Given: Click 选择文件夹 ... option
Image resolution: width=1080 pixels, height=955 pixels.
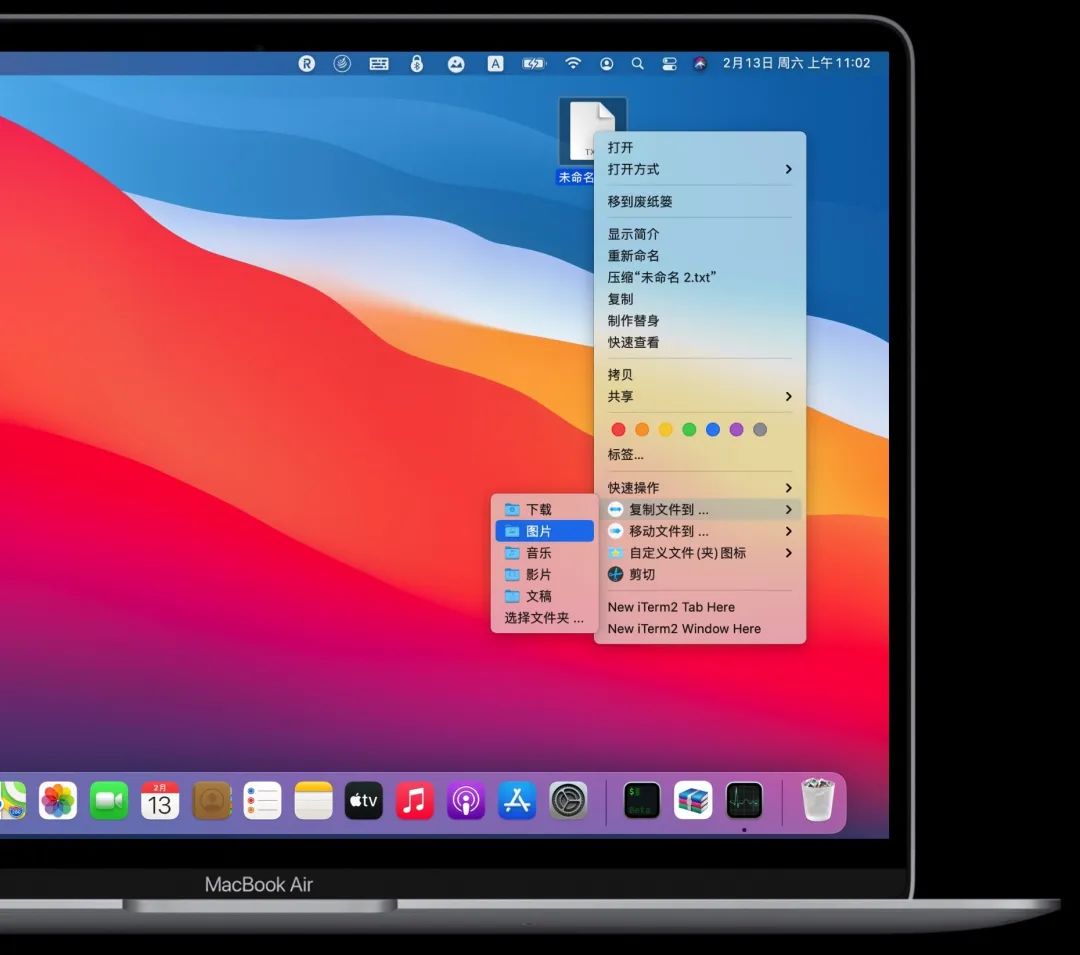Looking at the screenshot, I should [544, 618].
